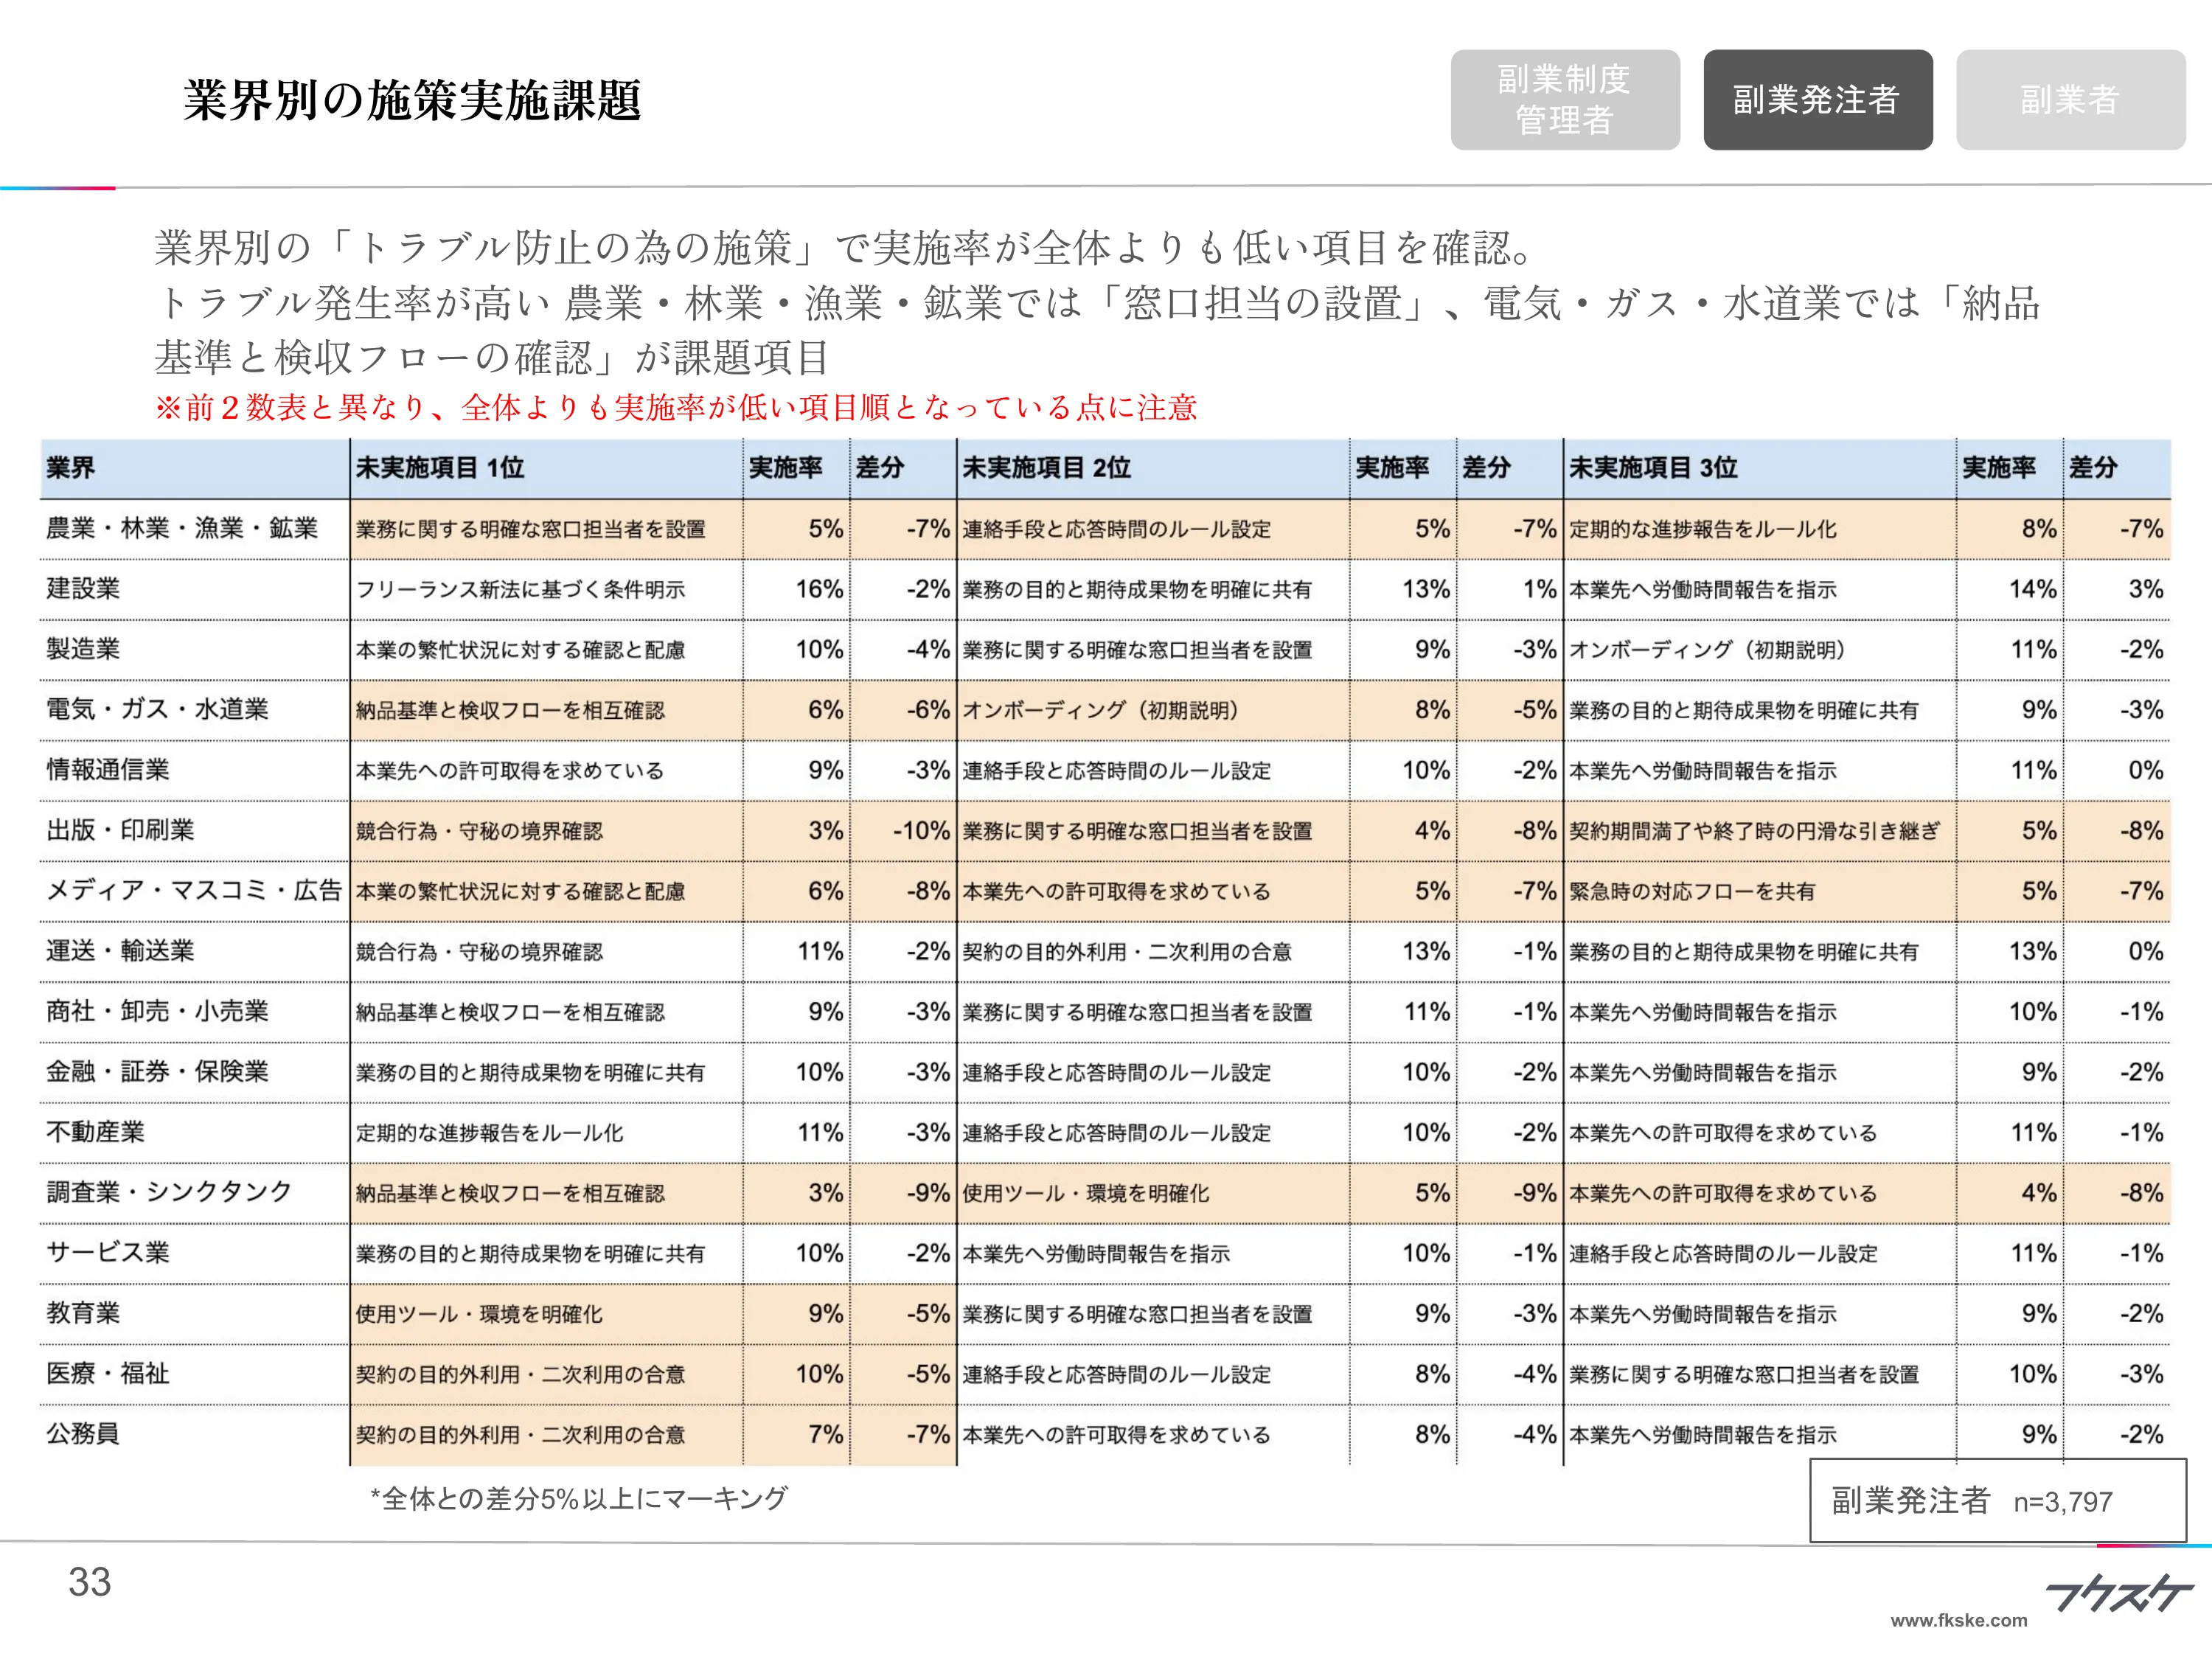
Task: Click 納品基準と検収フローを相互確認 in 商社・卸売・小売業 row
Action: pyautogui.click(x=510, y=1013)
